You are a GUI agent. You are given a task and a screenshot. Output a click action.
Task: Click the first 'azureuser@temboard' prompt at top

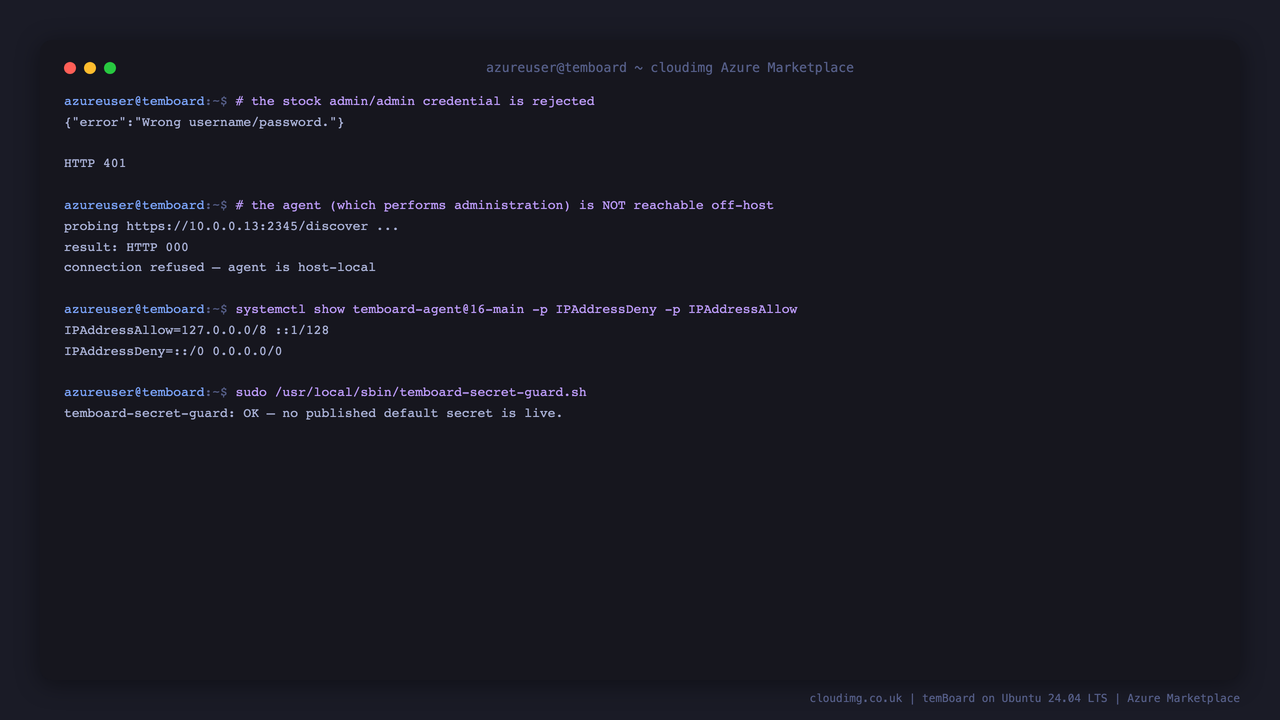click(x=134, y=101)
